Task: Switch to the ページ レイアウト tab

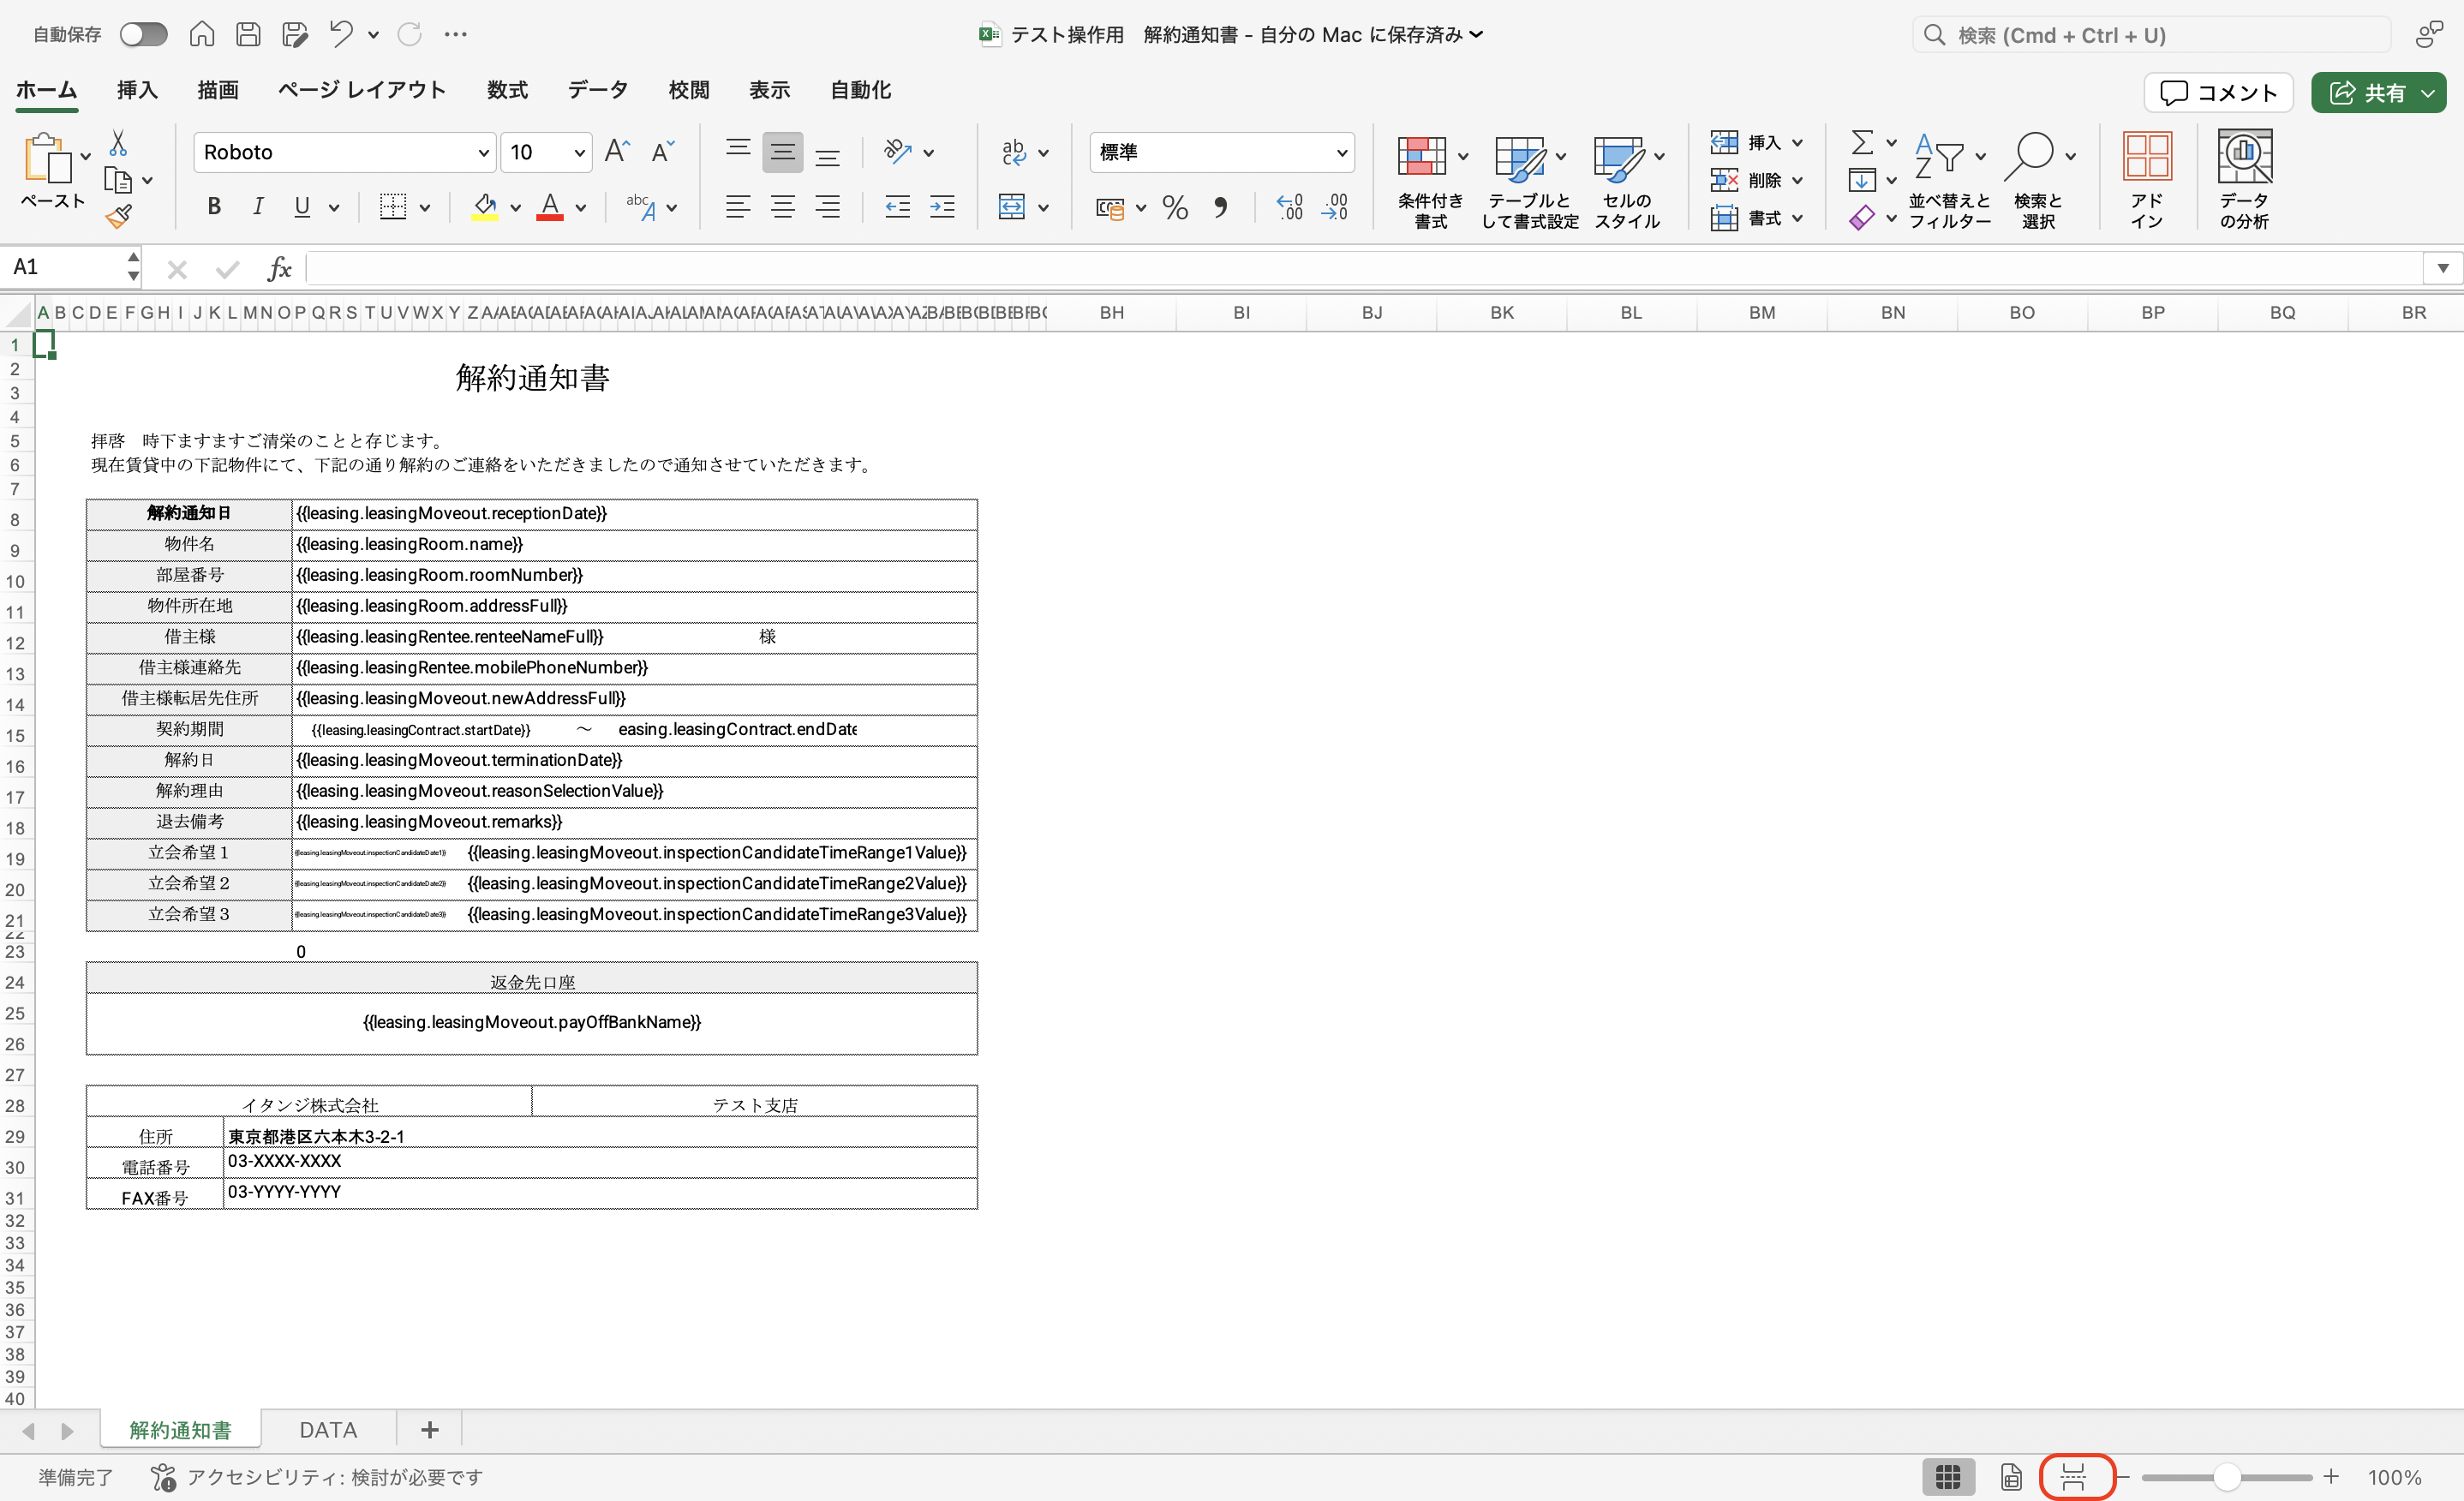Action: [x=362, y=90]
